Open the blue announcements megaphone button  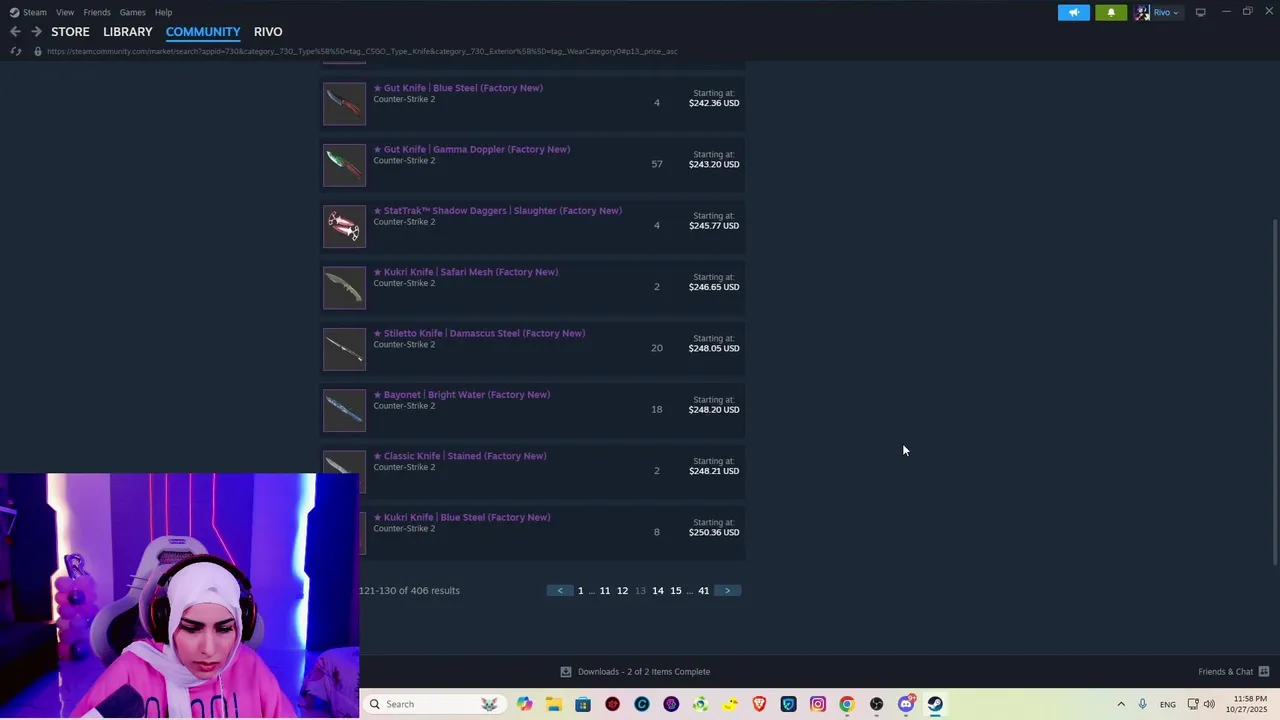(1074, 12)
